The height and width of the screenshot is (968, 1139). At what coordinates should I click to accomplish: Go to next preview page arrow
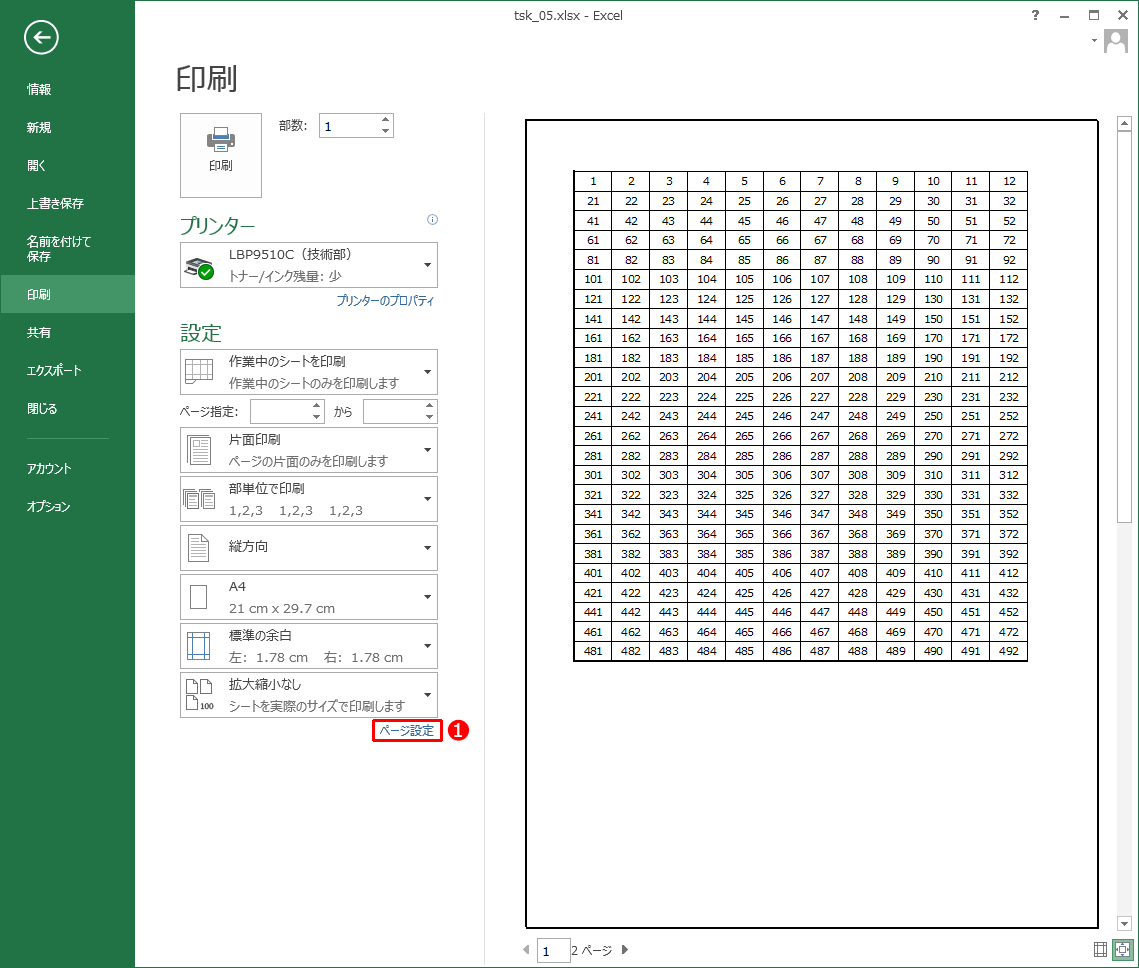pyautogui.click(x=625, y=949)
